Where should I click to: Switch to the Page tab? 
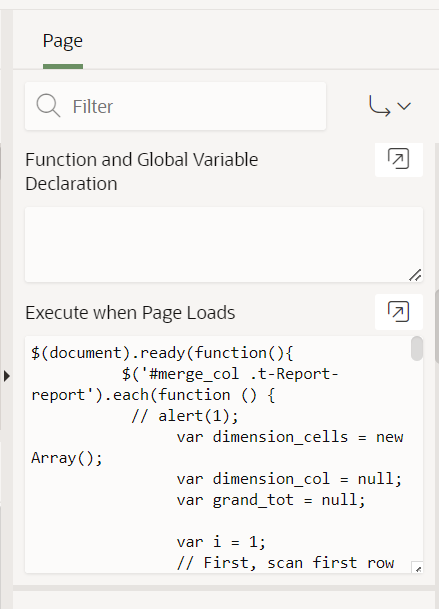[63, 41]
